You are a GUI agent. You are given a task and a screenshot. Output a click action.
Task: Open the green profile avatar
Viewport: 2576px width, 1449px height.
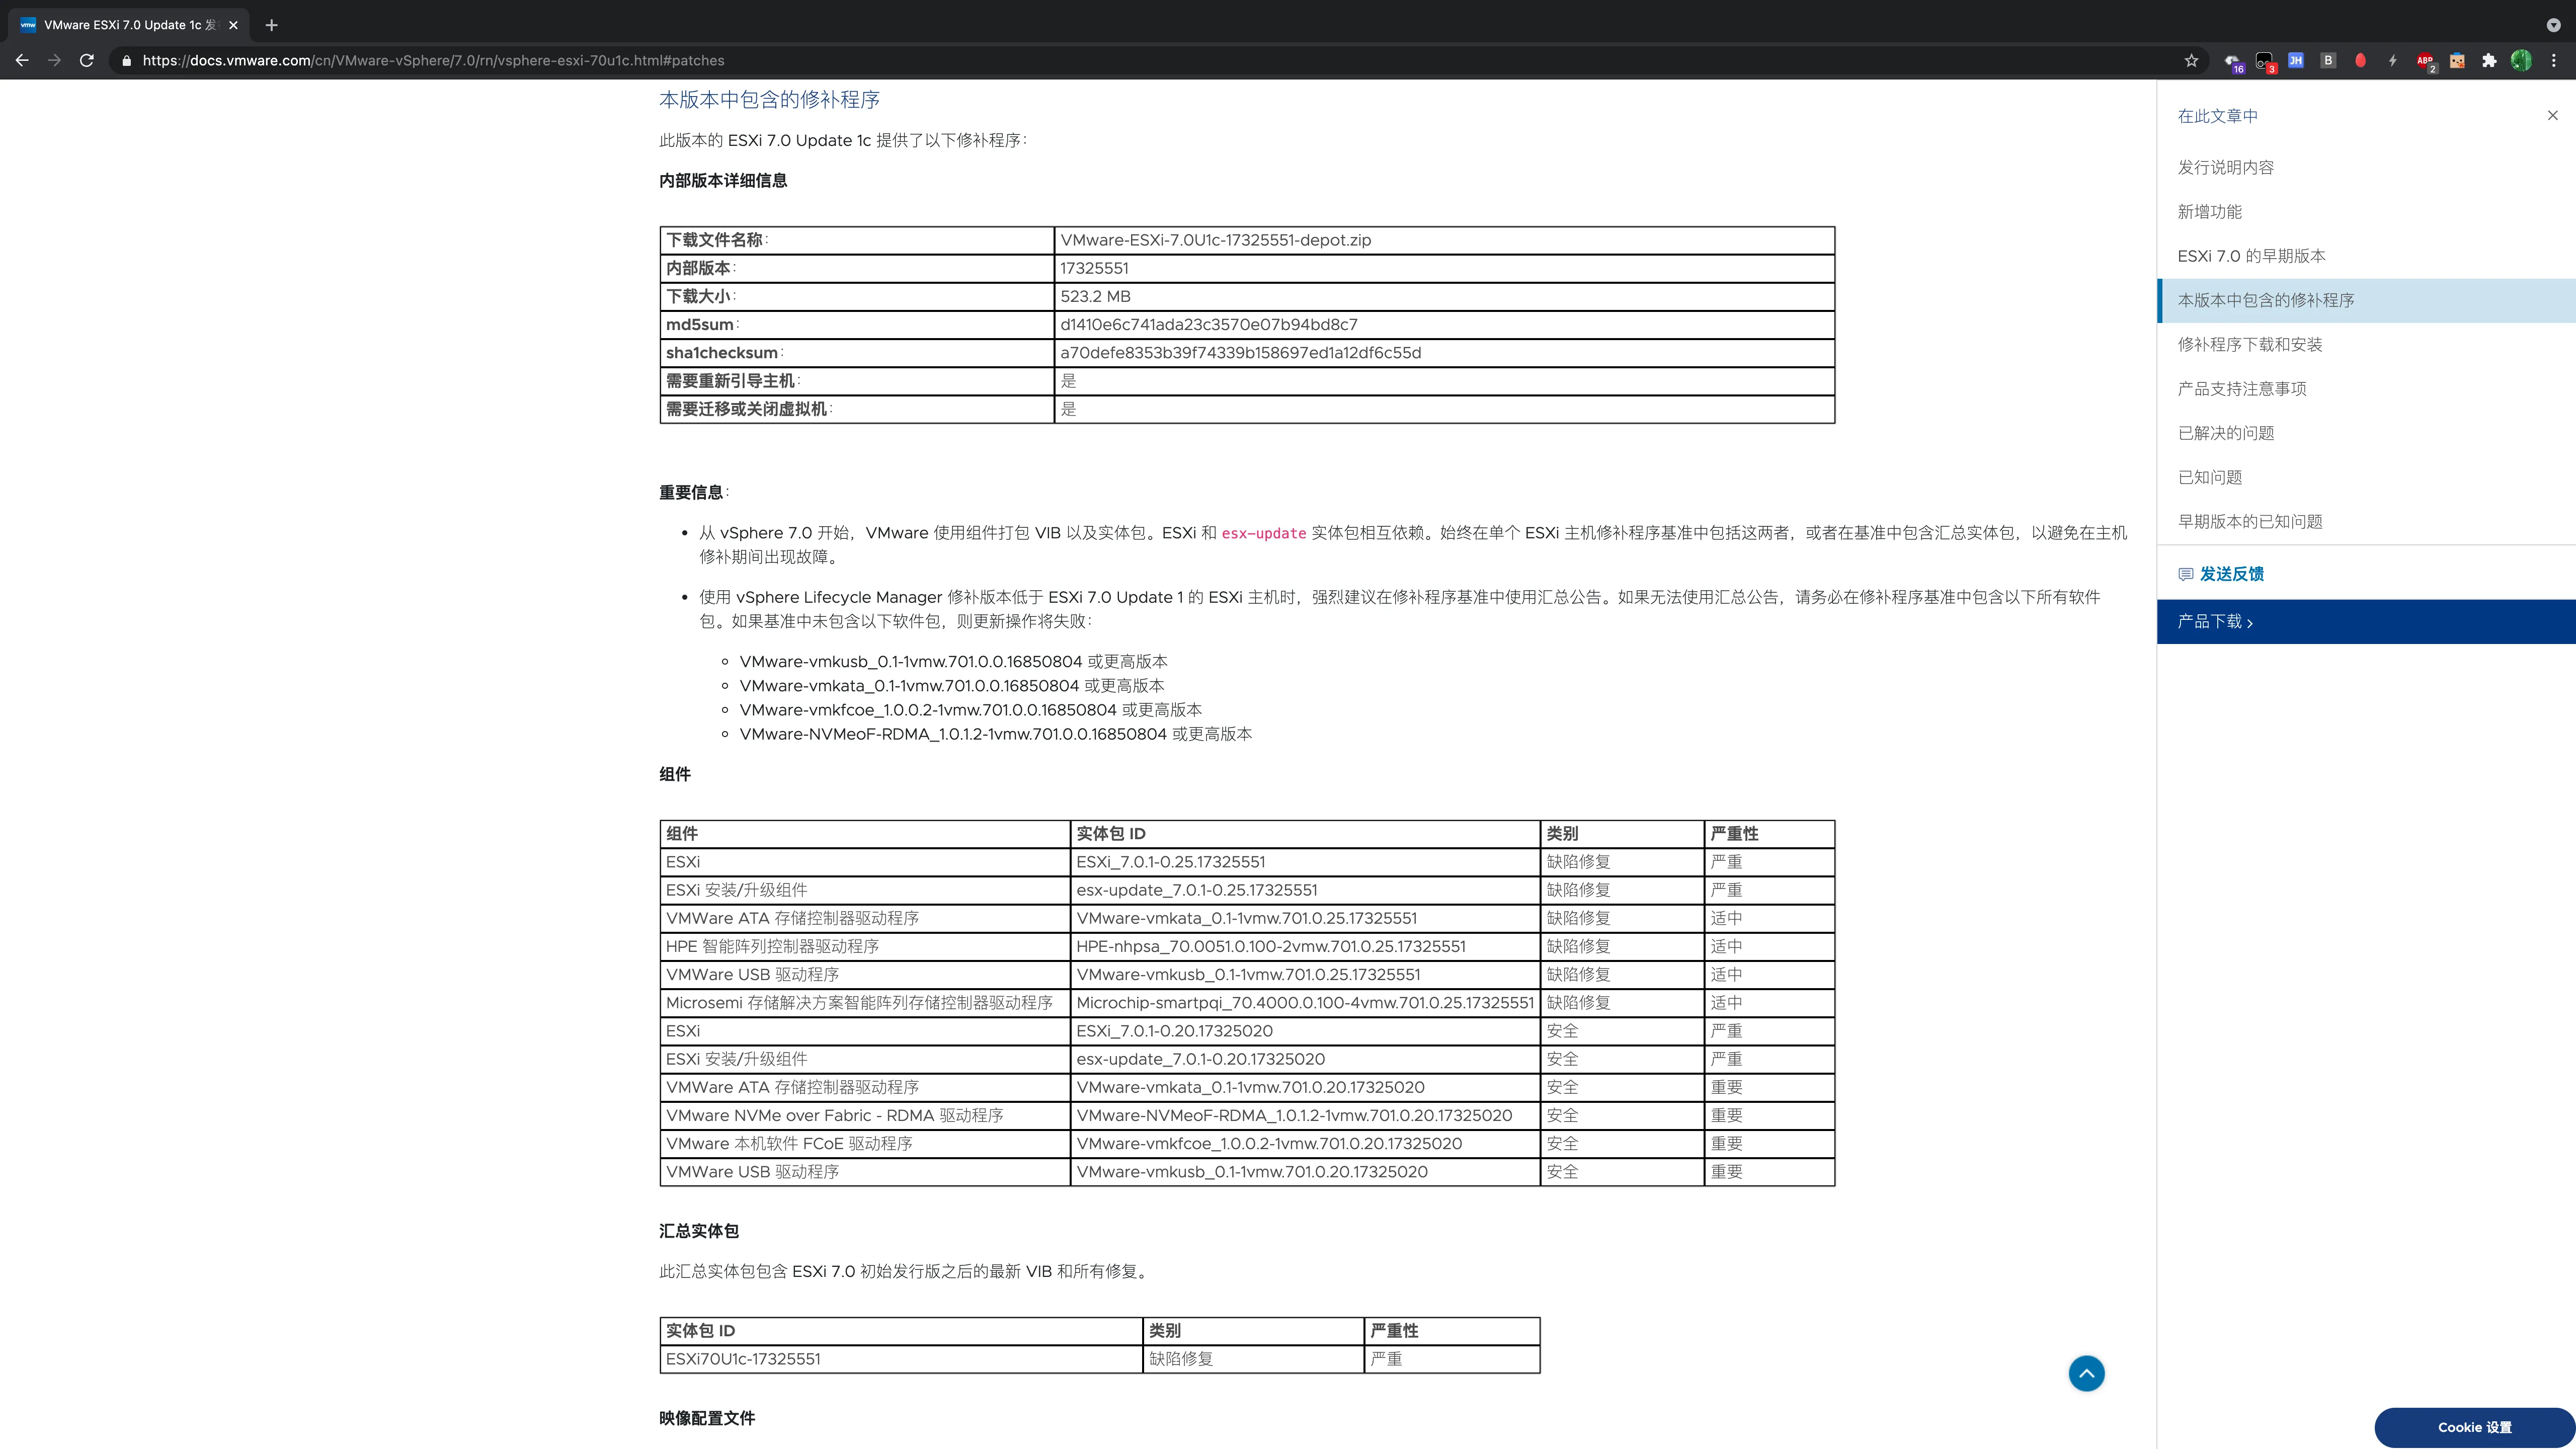coord(2521,60)
